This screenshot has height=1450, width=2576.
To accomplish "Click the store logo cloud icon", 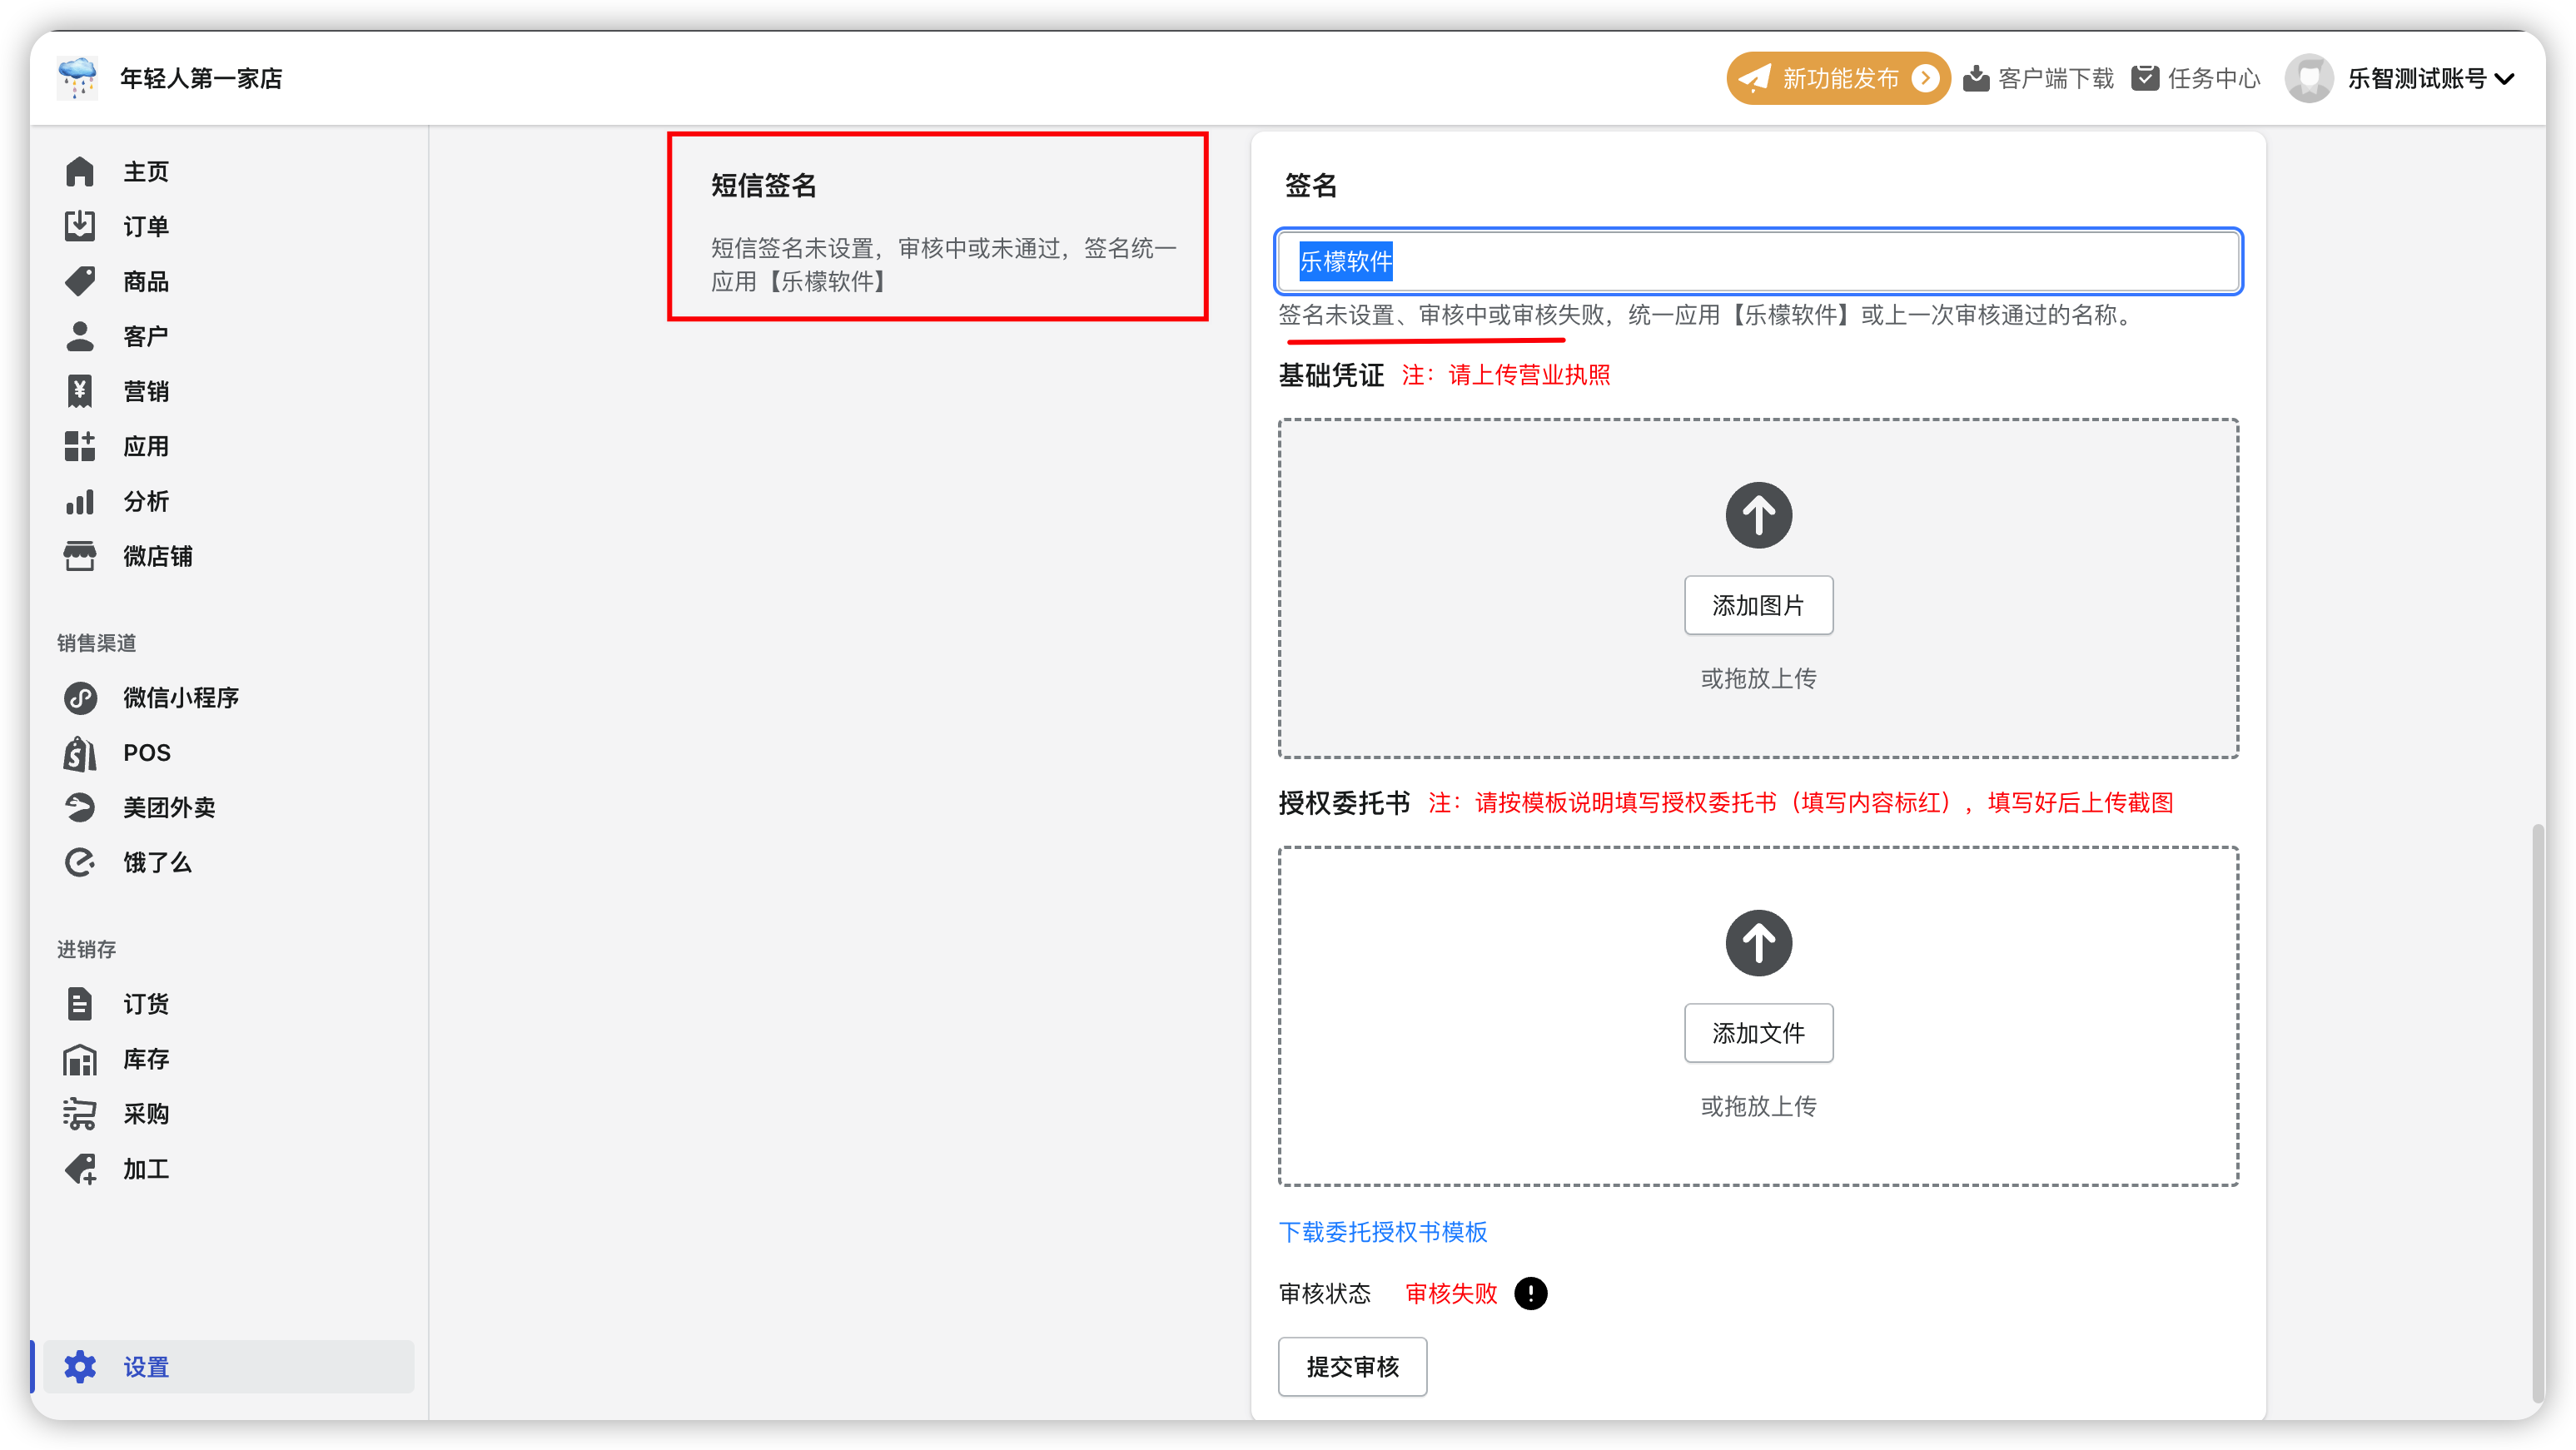I will pos(77,78).
